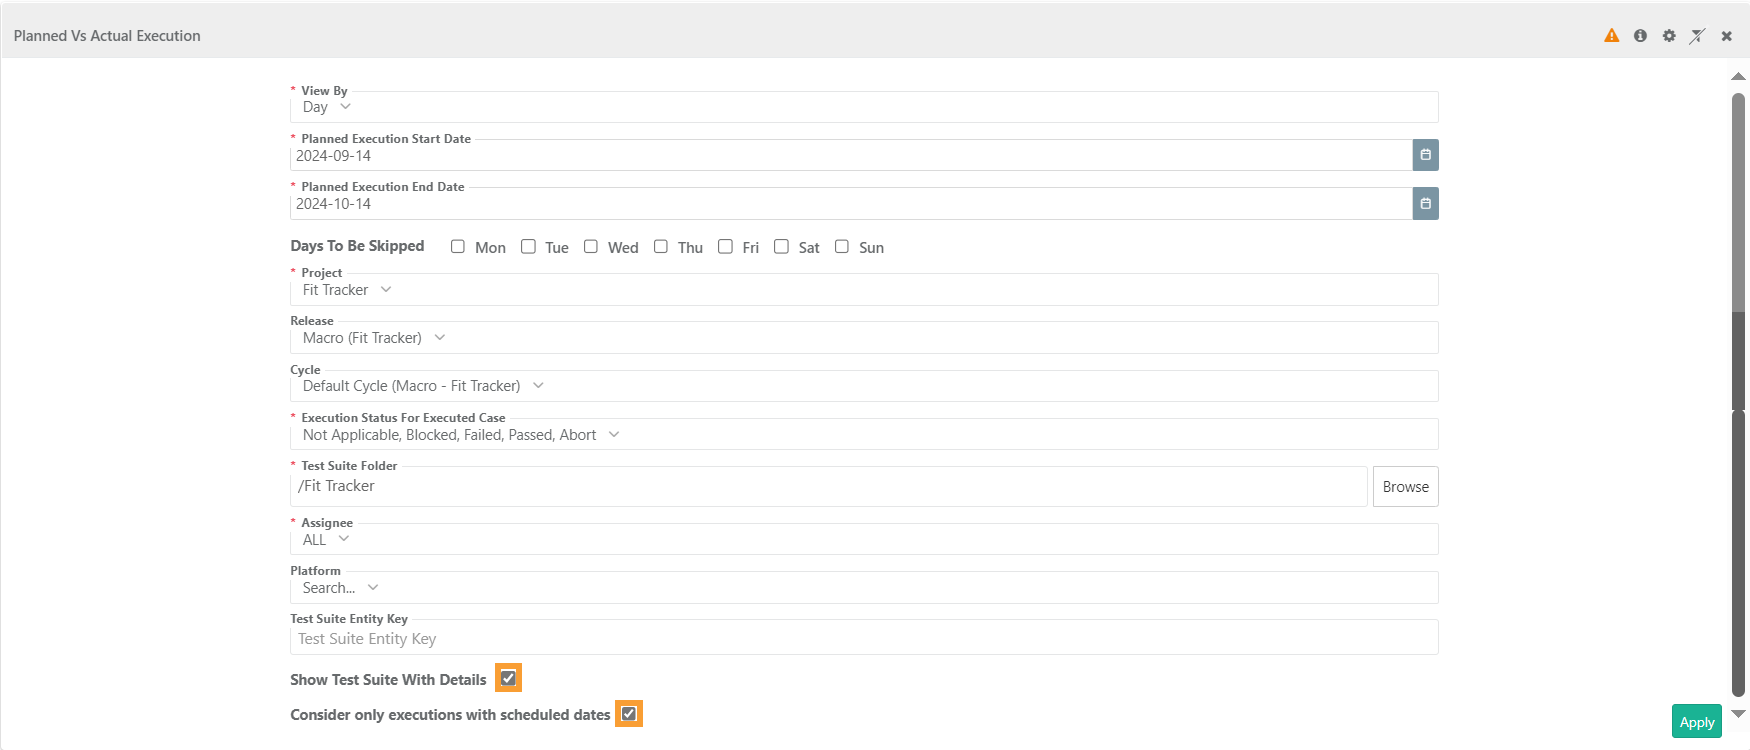Tick the Sat checkbox to skip Saturdays

point(781,247)
